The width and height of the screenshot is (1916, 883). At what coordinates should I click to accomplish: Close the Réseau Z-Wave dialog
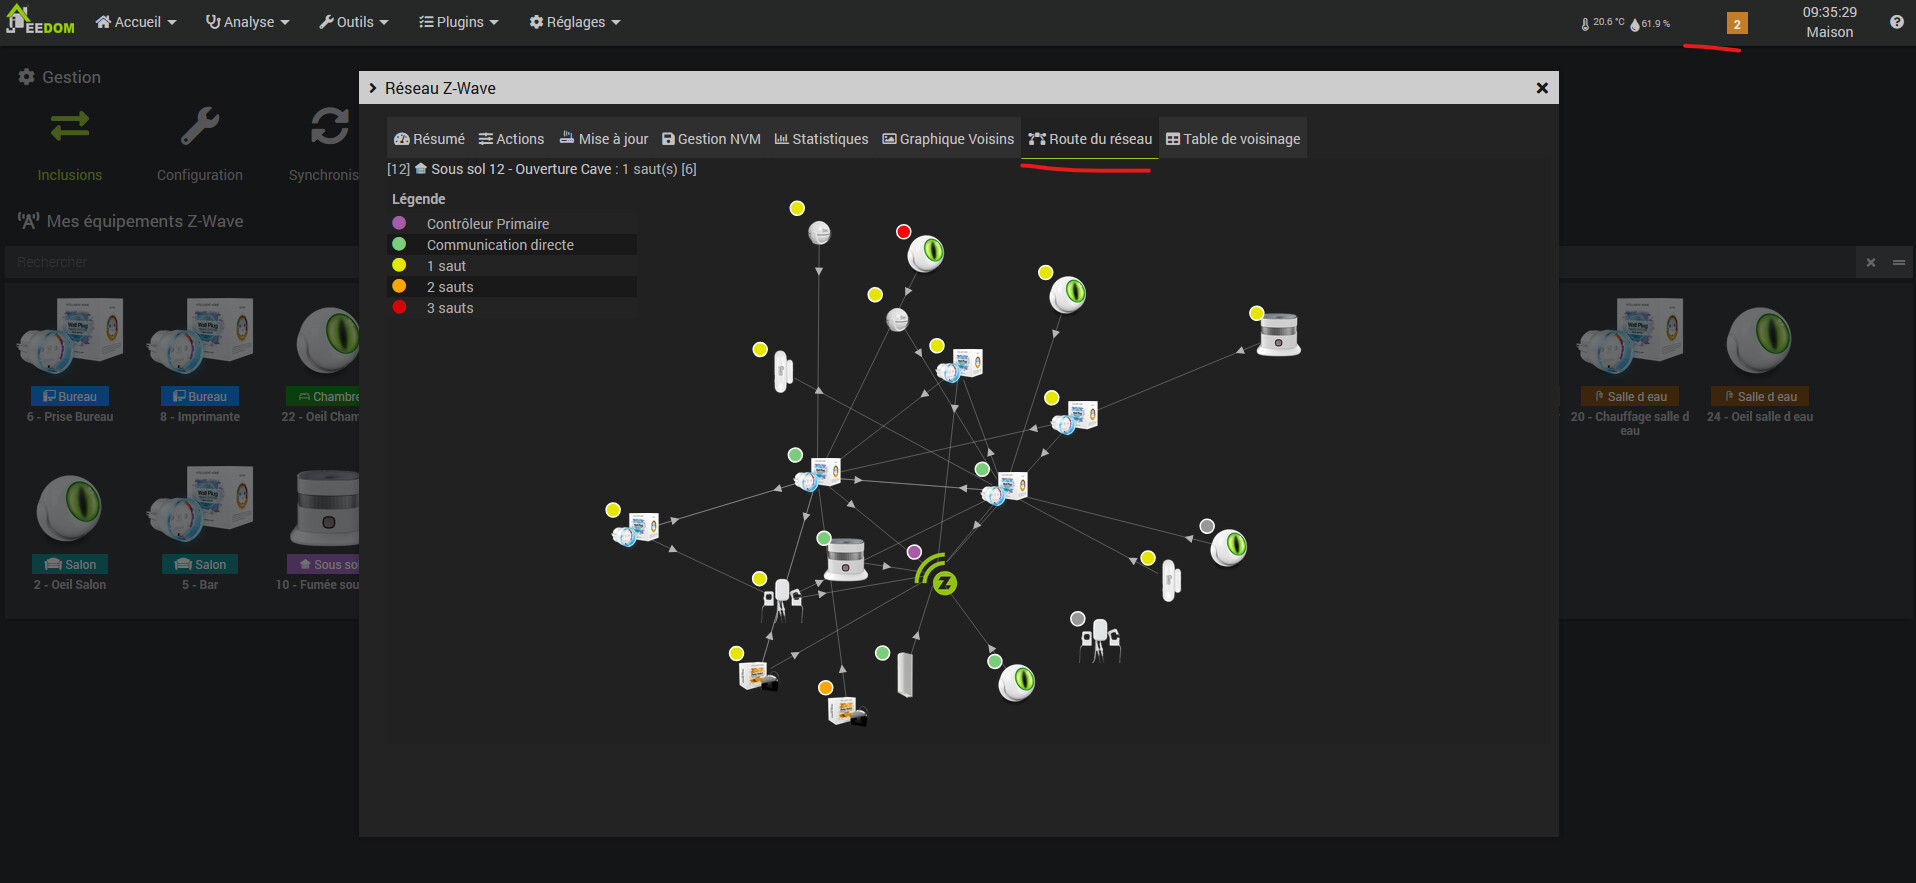pos(1542,88)
